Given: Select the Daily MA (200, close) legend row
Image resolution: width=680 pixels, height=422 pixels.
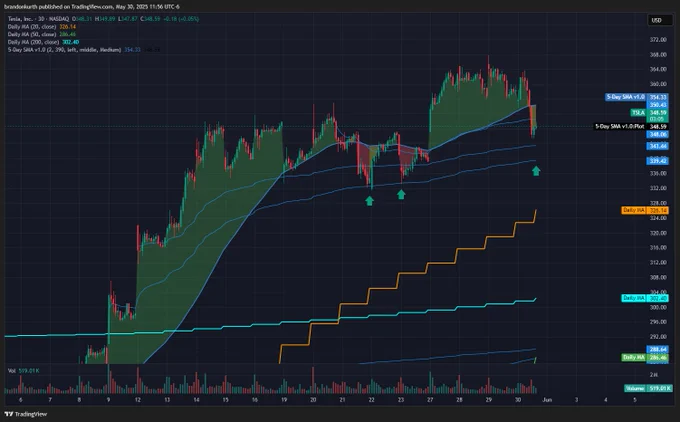Looking at the screenshot, I should tap(43, 42).
